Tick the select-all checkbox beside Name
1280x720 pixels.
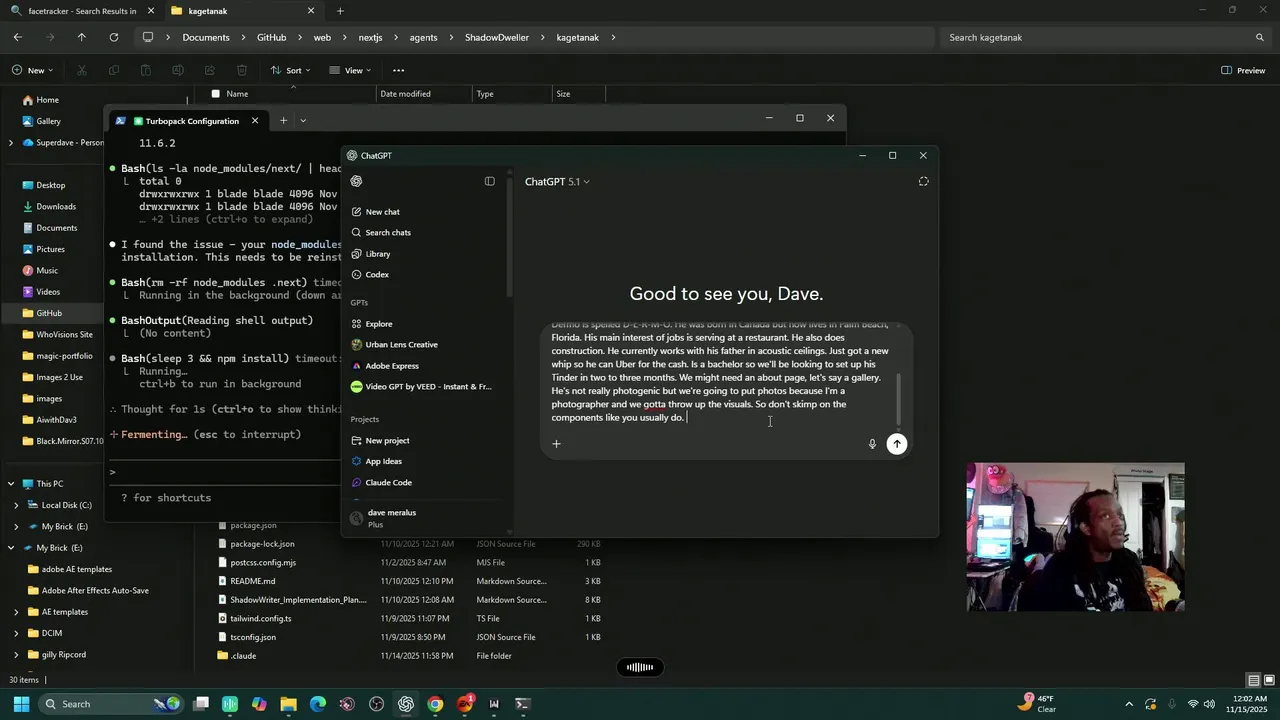pyautogui.click(x=215, y=94)
